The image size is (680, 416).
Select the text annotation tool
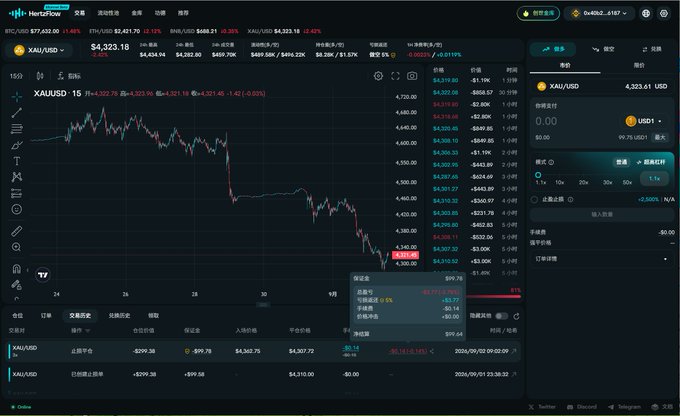[16, 161]
